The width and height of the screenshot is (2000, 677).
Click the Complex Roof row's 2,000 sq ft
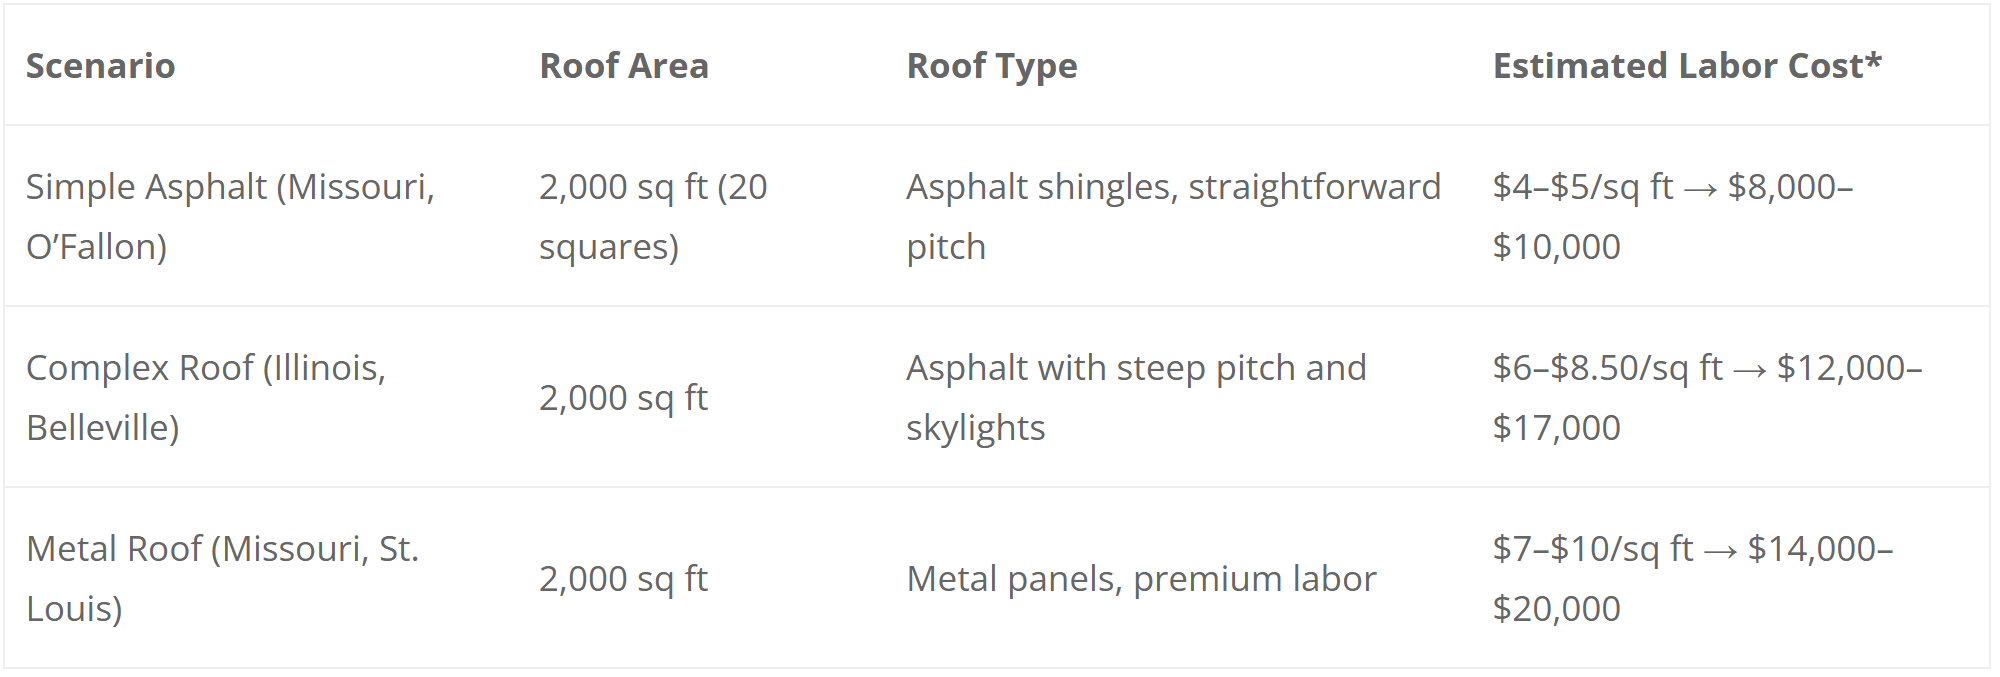click(x=623, y=398)
